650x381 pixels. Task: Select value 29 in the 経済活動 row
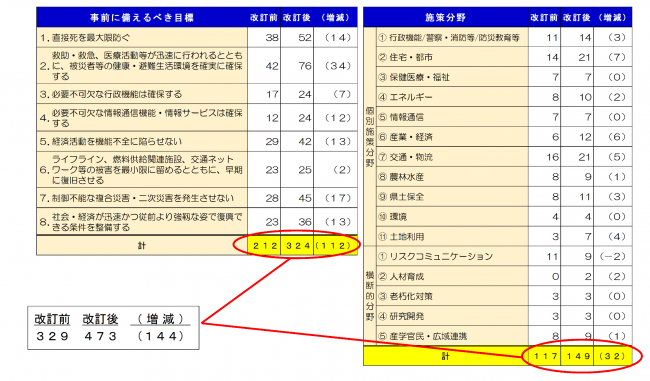pyautogui.click(x=272, y=141)
